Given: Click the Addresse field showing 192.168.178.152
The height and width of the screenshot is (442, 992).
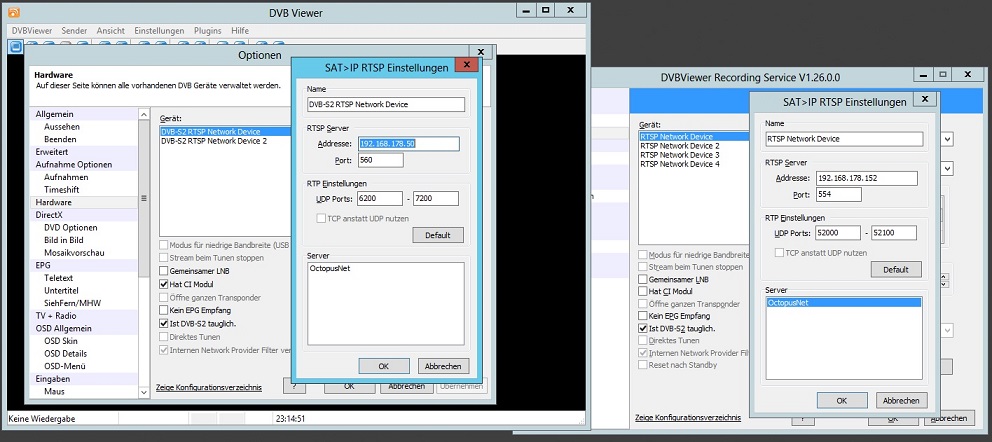Looking at the screenshot, I should tap(866, 178).
